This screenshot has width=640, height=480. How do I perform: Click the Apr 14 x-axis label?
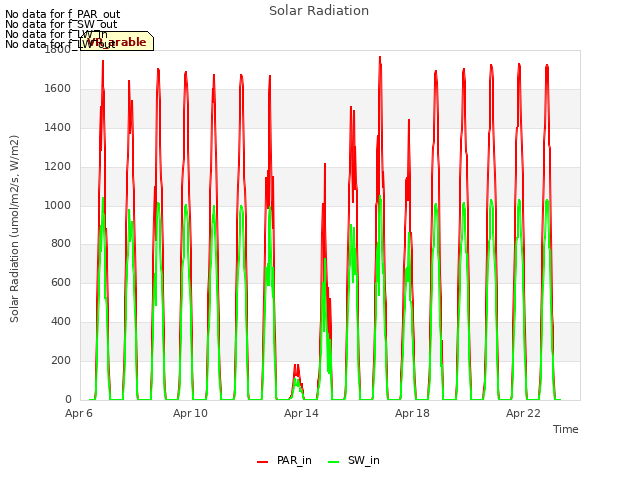point(301,413)
